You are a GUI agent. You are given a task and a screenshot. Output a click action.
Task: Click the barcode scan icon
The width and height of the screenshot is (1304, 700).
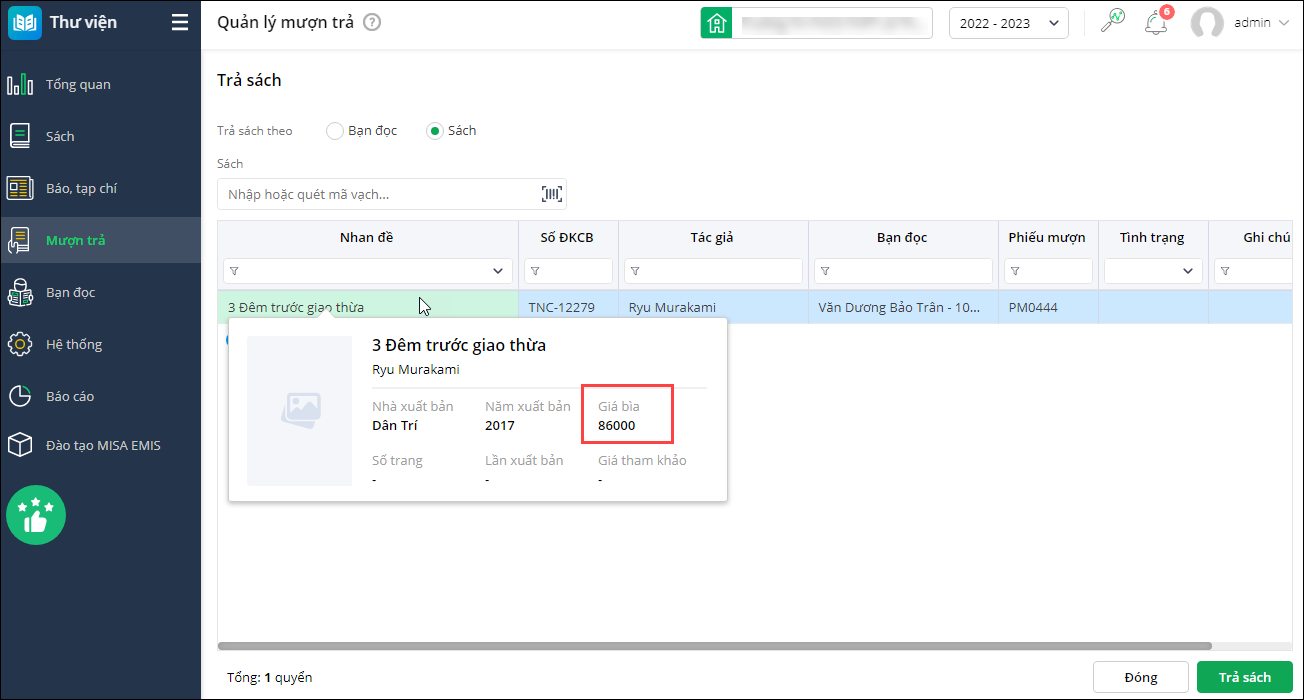click(x=552, y=194)
